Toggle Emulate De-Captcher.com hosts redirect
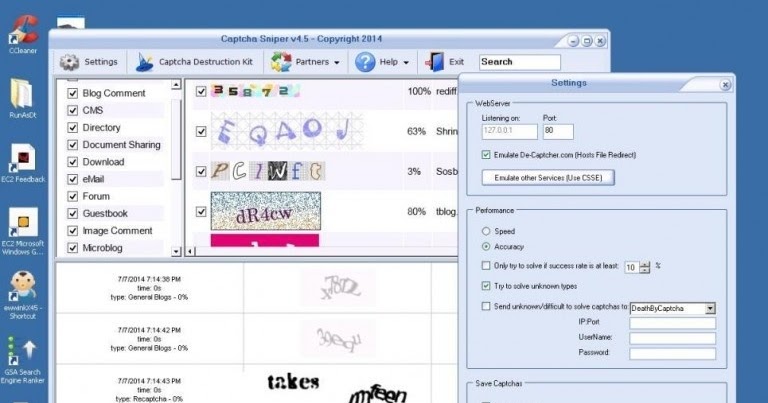The width and height of the screenshot is (768, 403). pos(486,155)
